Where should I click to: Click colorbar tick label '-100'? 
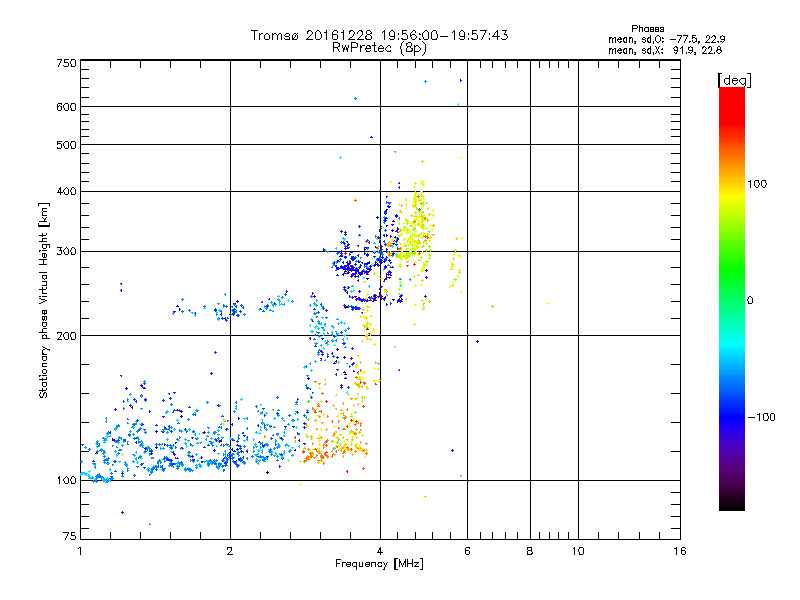pos(761,417)
